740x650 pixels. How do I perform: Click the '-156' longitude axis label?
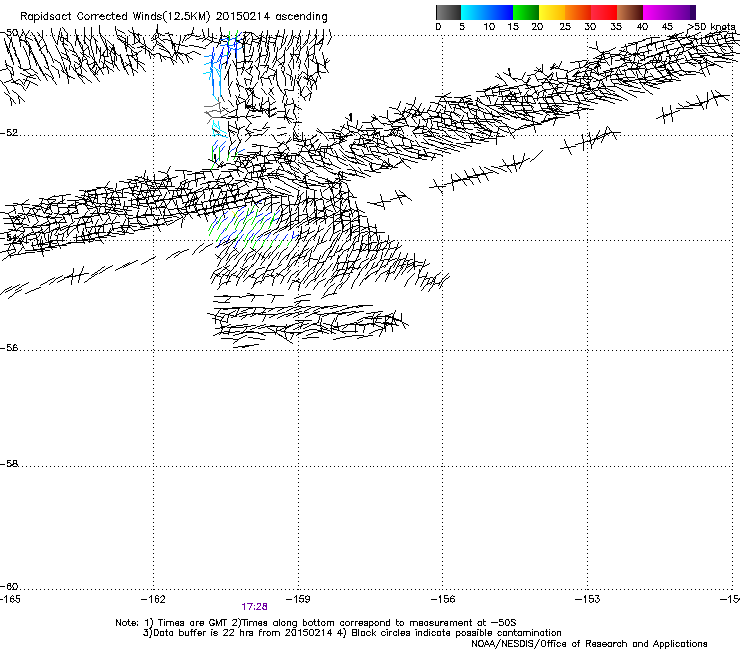tap(443, 599)
